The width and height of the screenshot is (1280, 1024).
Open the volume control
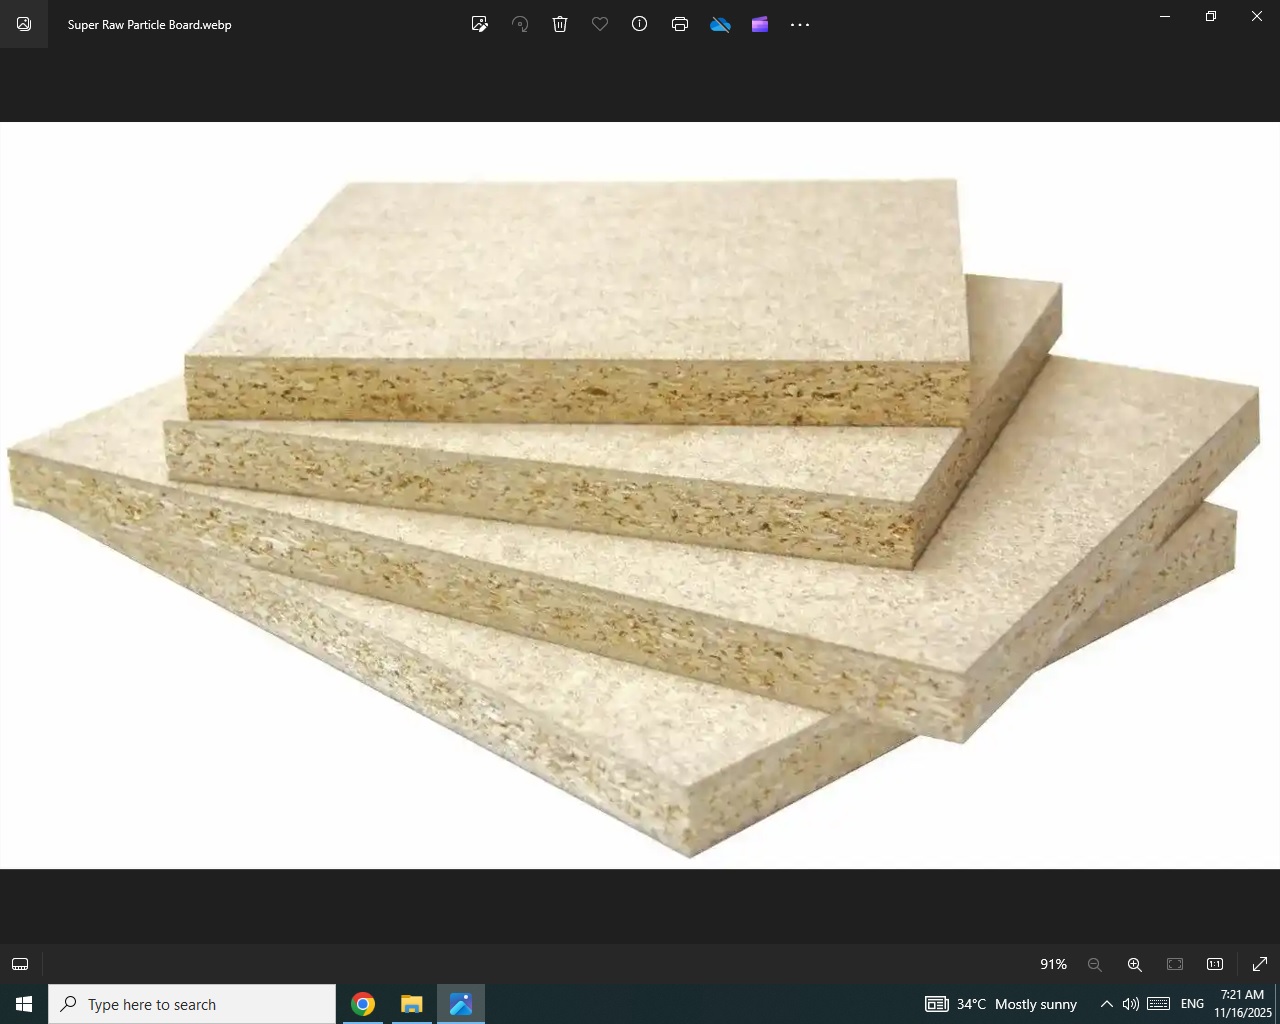click(1131, 1004)
